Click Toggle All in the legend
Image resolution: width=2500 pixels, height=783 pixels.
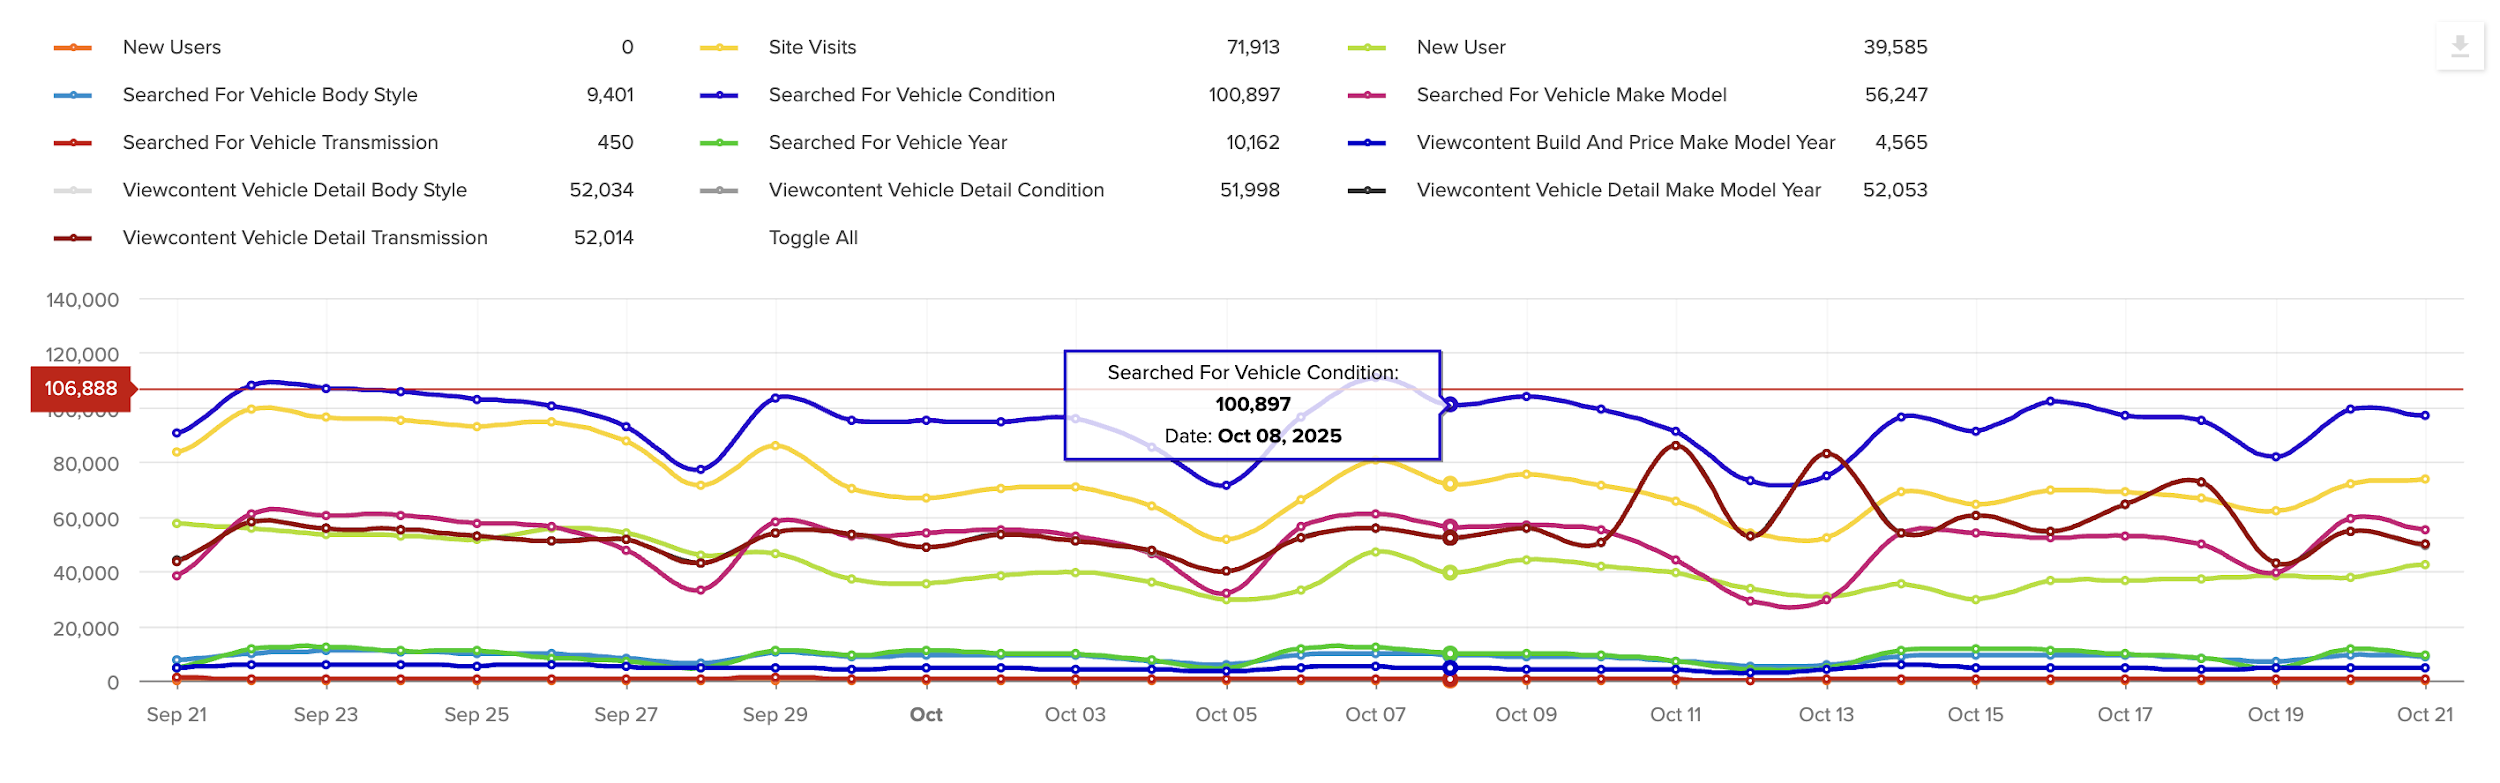click(x=813, y=238)
